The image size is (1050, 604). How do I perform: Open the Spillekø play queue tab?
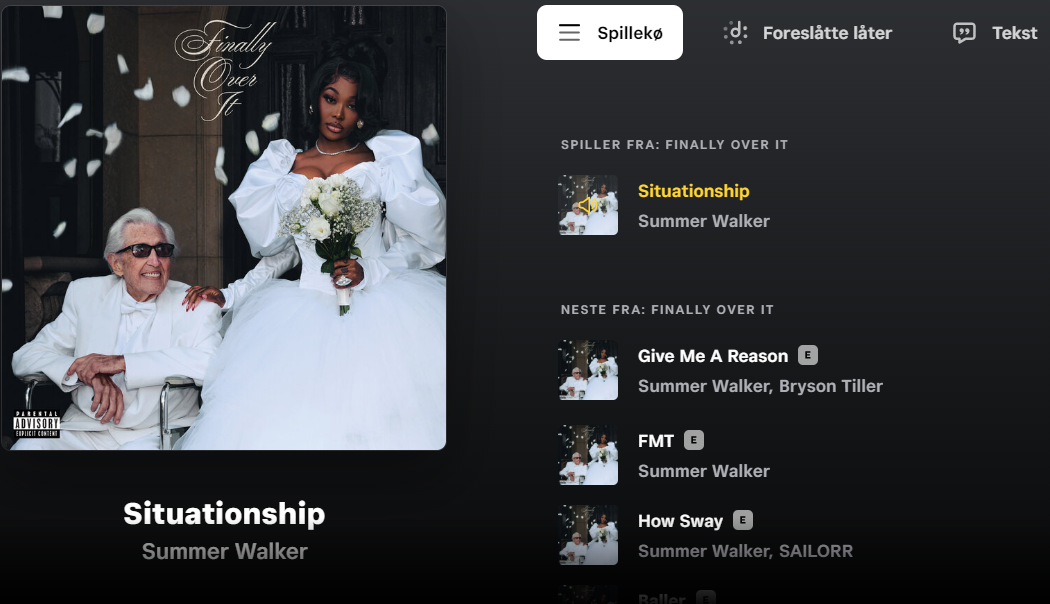coord(609,33)
